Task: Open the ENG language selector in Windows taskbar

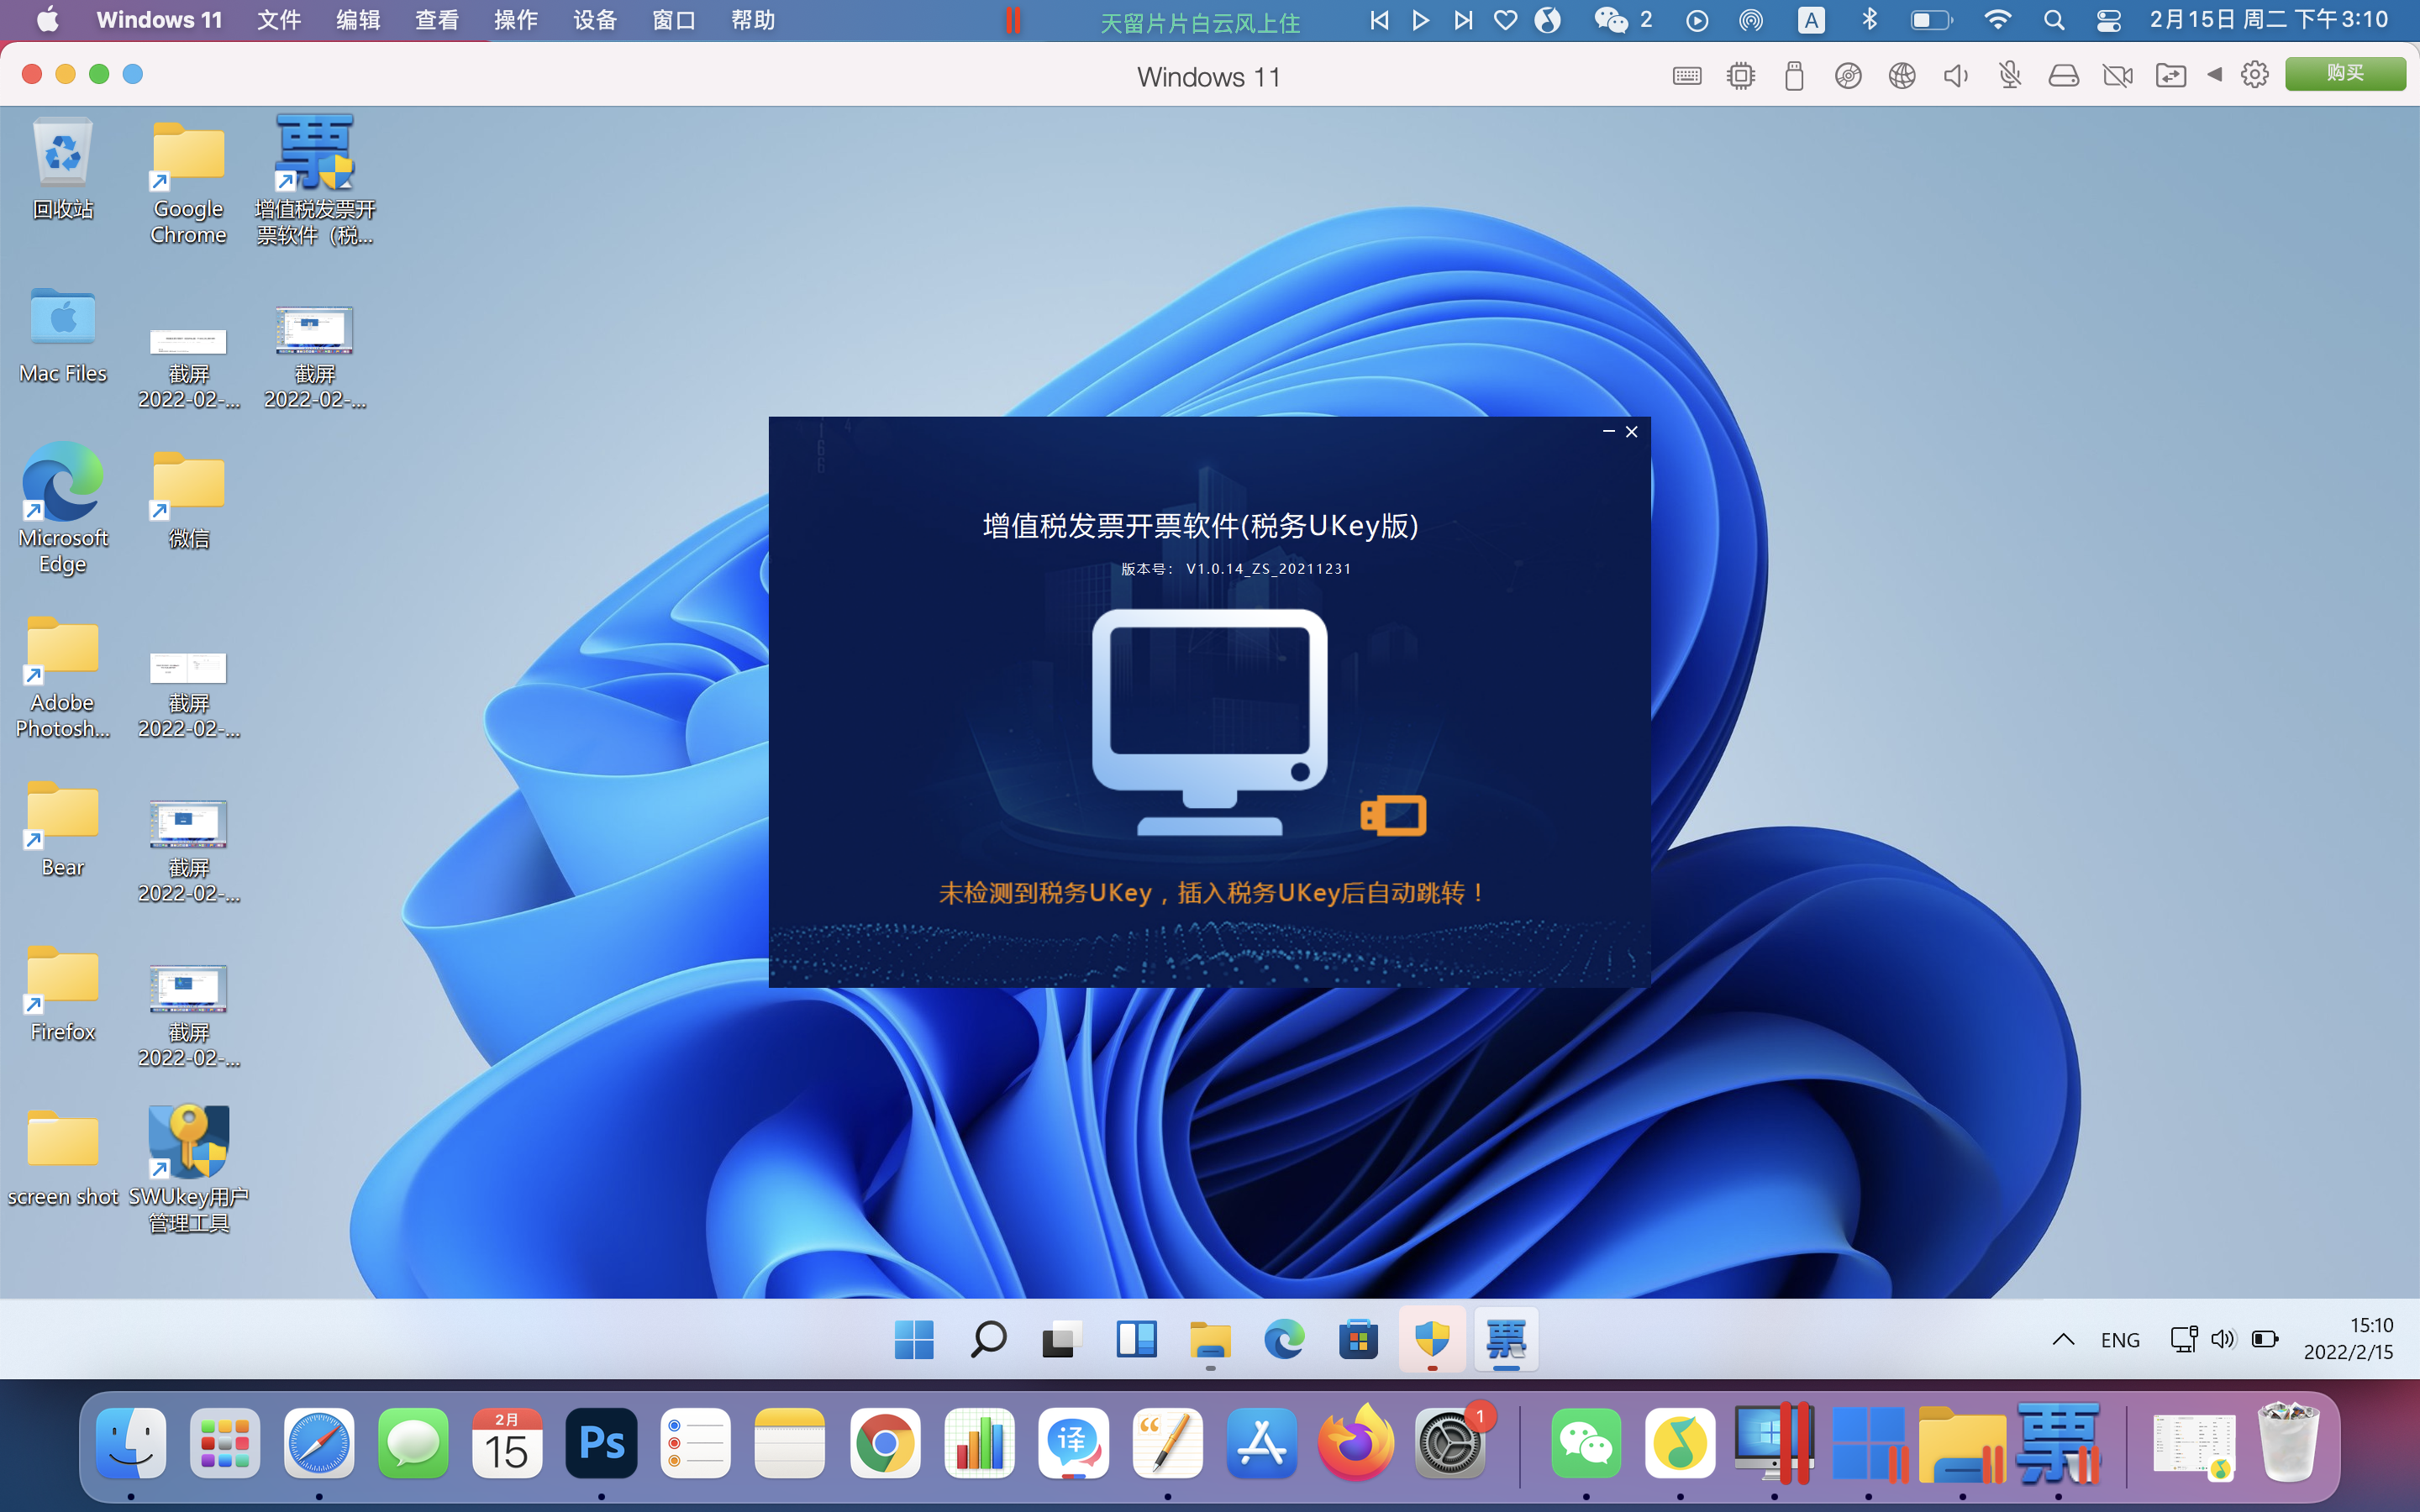Action: tap(2120, 1339)
